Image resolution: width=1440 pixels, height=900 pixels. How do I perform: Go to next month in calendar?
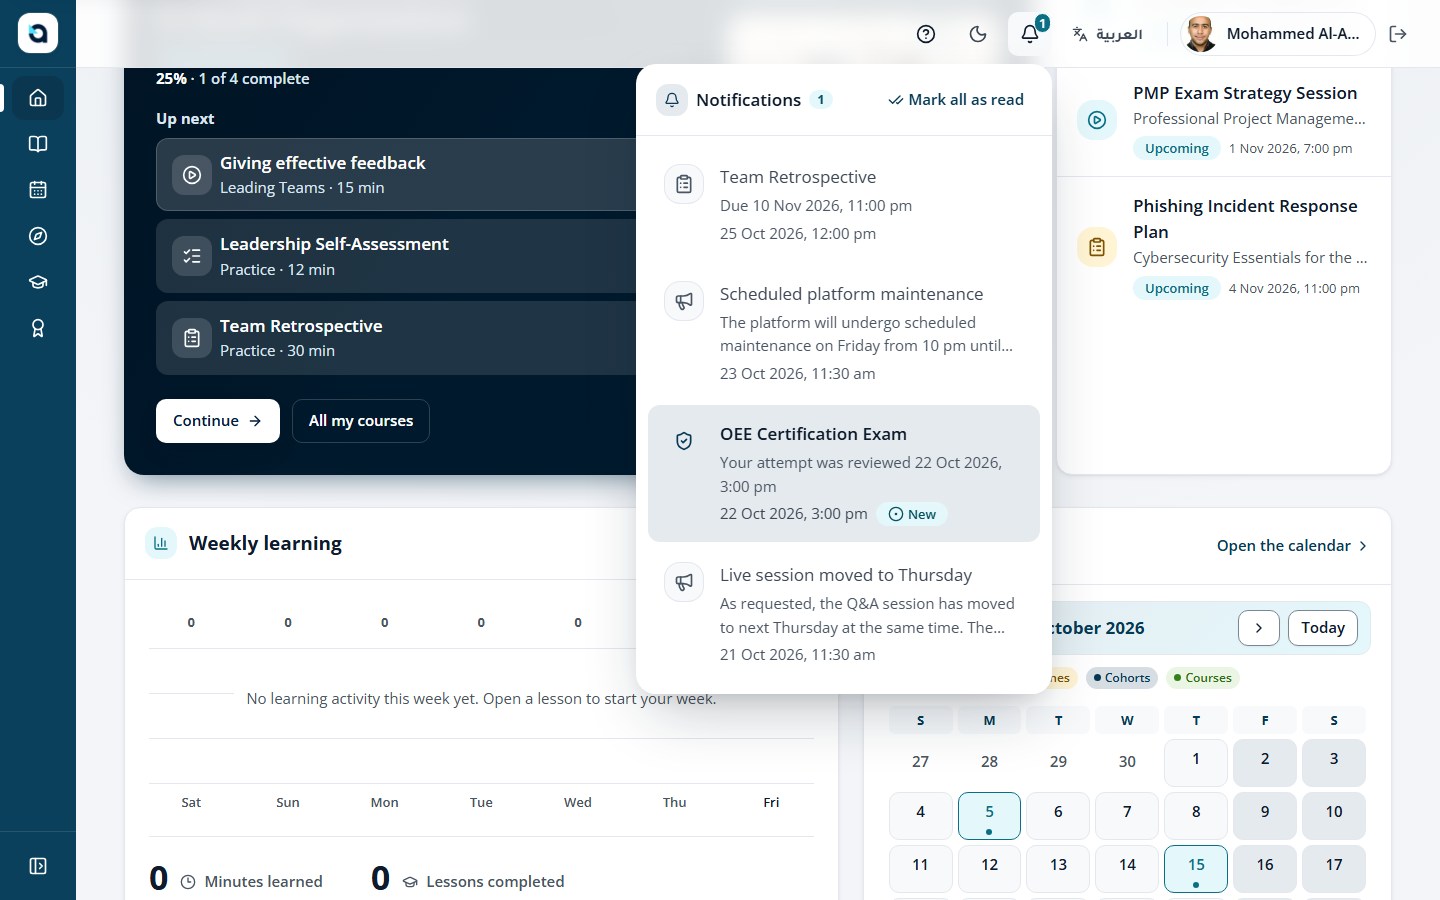point(1259,628)
